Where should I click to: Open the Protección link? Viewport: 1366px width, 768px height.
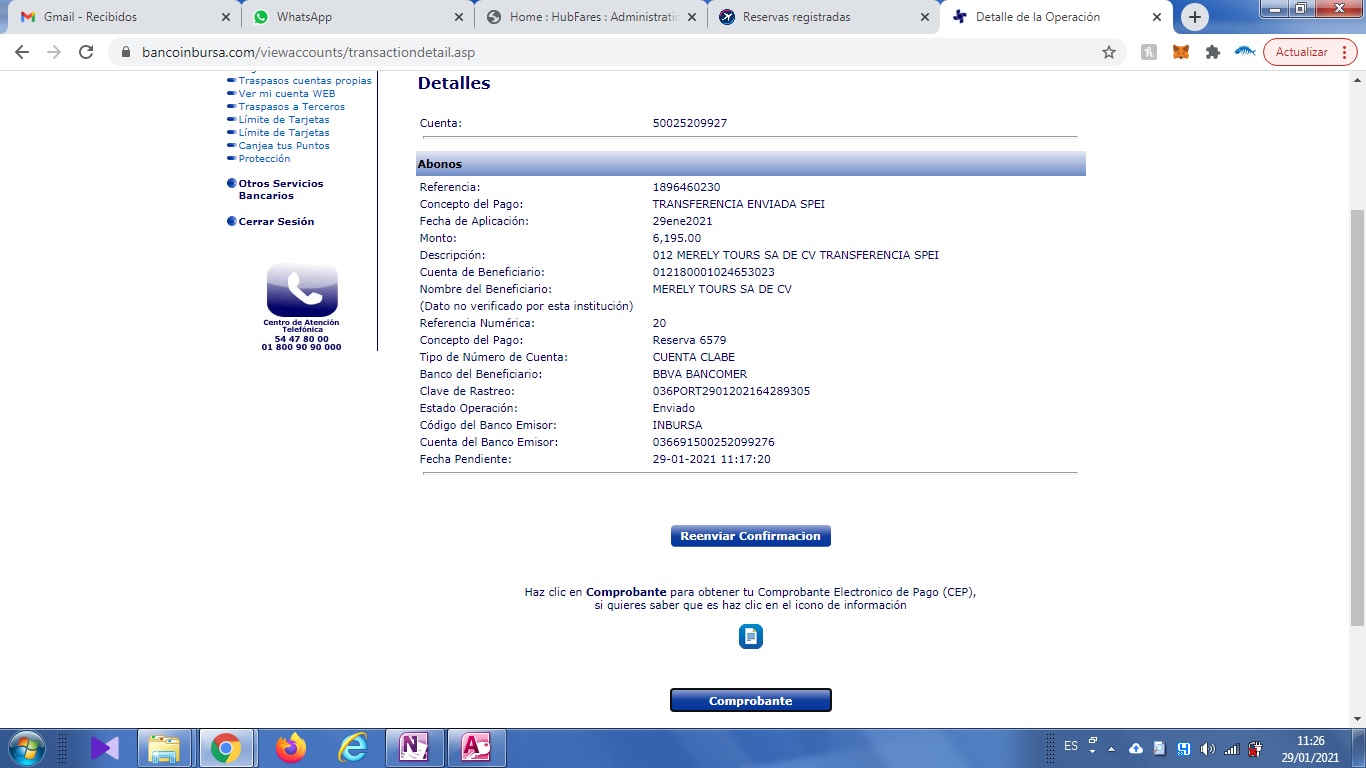click(x=264, y=159)
